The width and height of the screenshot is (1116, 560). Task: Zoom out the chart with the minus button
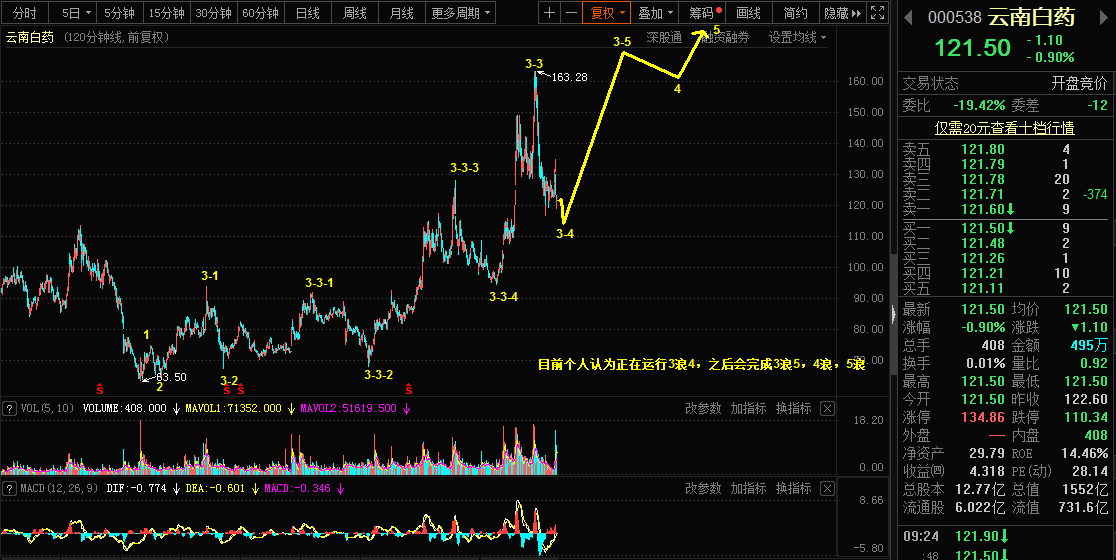coord(571,12)
